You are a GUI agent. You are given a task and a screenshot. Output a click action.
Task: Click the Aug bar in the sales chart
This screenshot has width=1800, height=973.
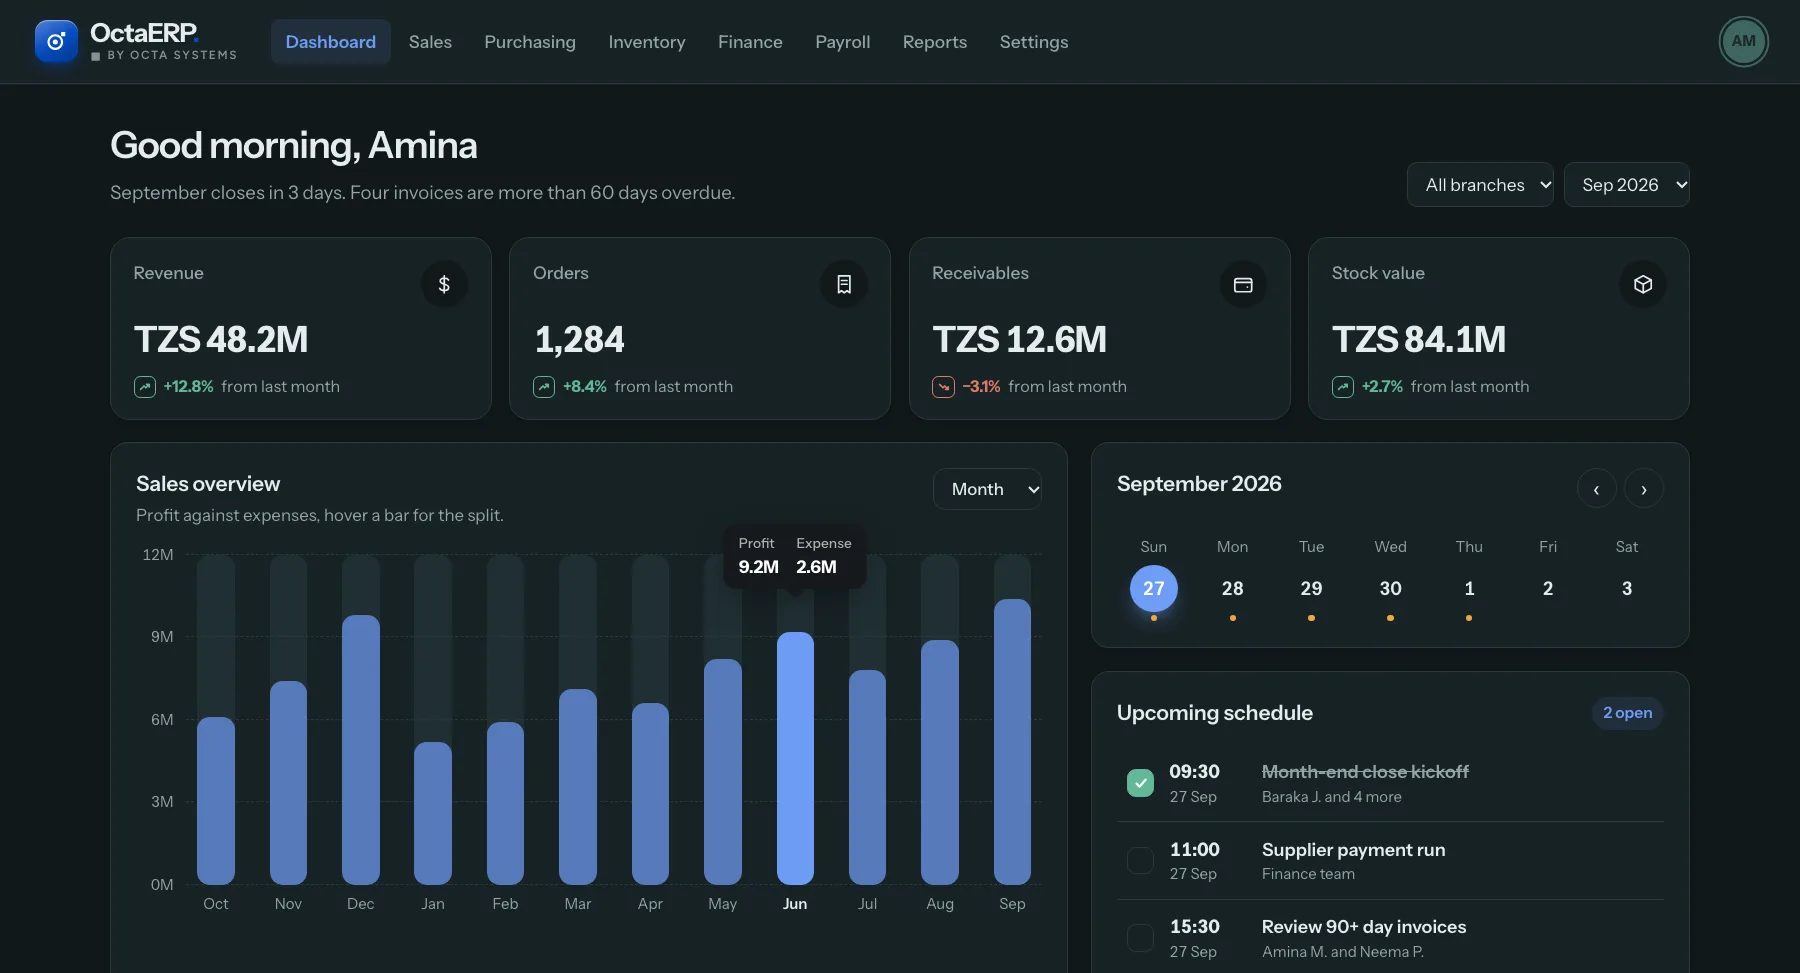[x=940, y=762]
